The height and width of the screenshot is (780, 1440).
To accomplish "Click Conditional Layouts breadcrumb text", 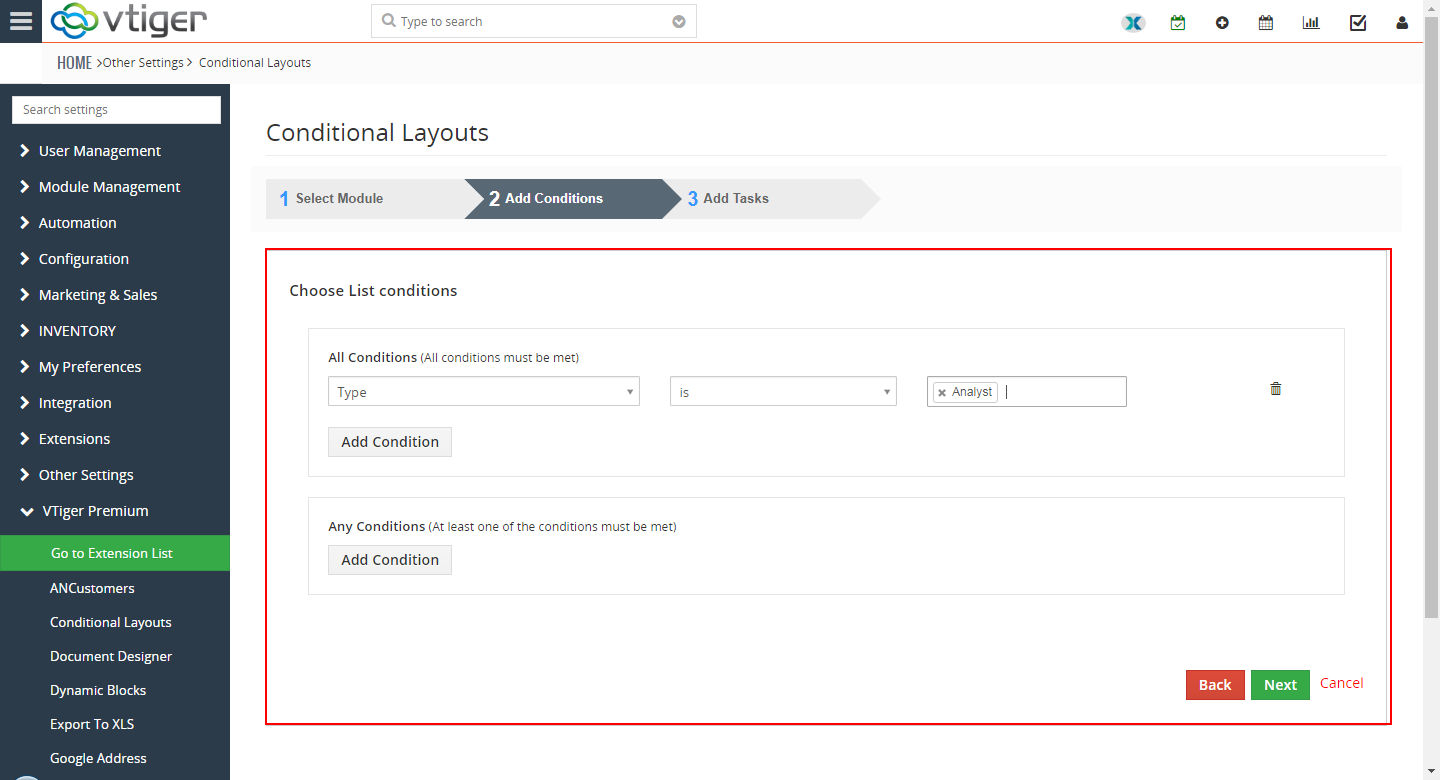I will 255,62.
